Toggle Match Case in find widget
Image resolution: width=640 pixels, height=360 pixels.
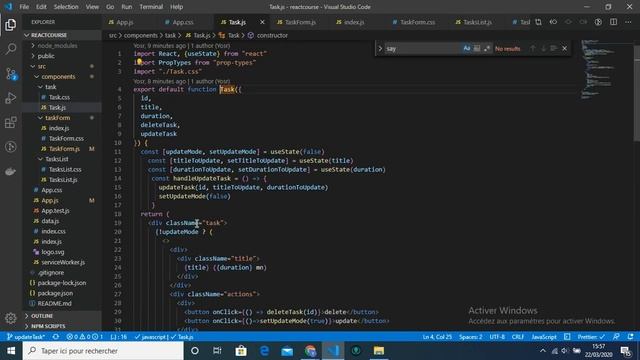click(467, 49)
